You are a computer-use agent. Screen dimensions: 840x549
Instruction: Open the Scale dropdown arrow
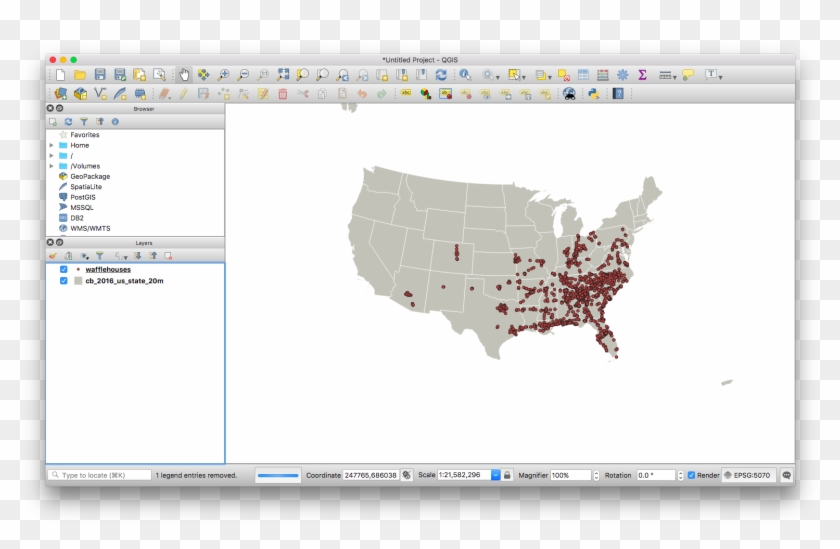pyautogui.click(x=496, y=475)
